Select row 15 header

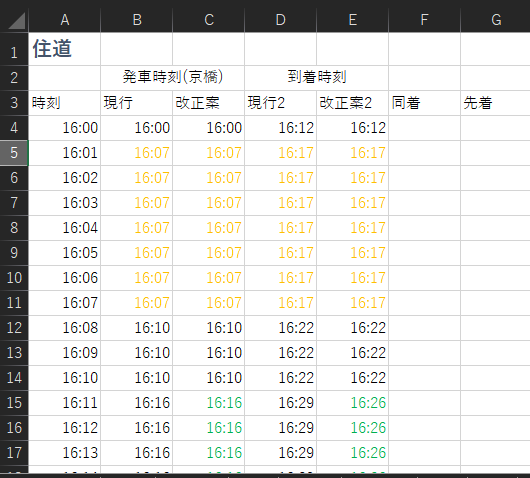pos(14,403)
